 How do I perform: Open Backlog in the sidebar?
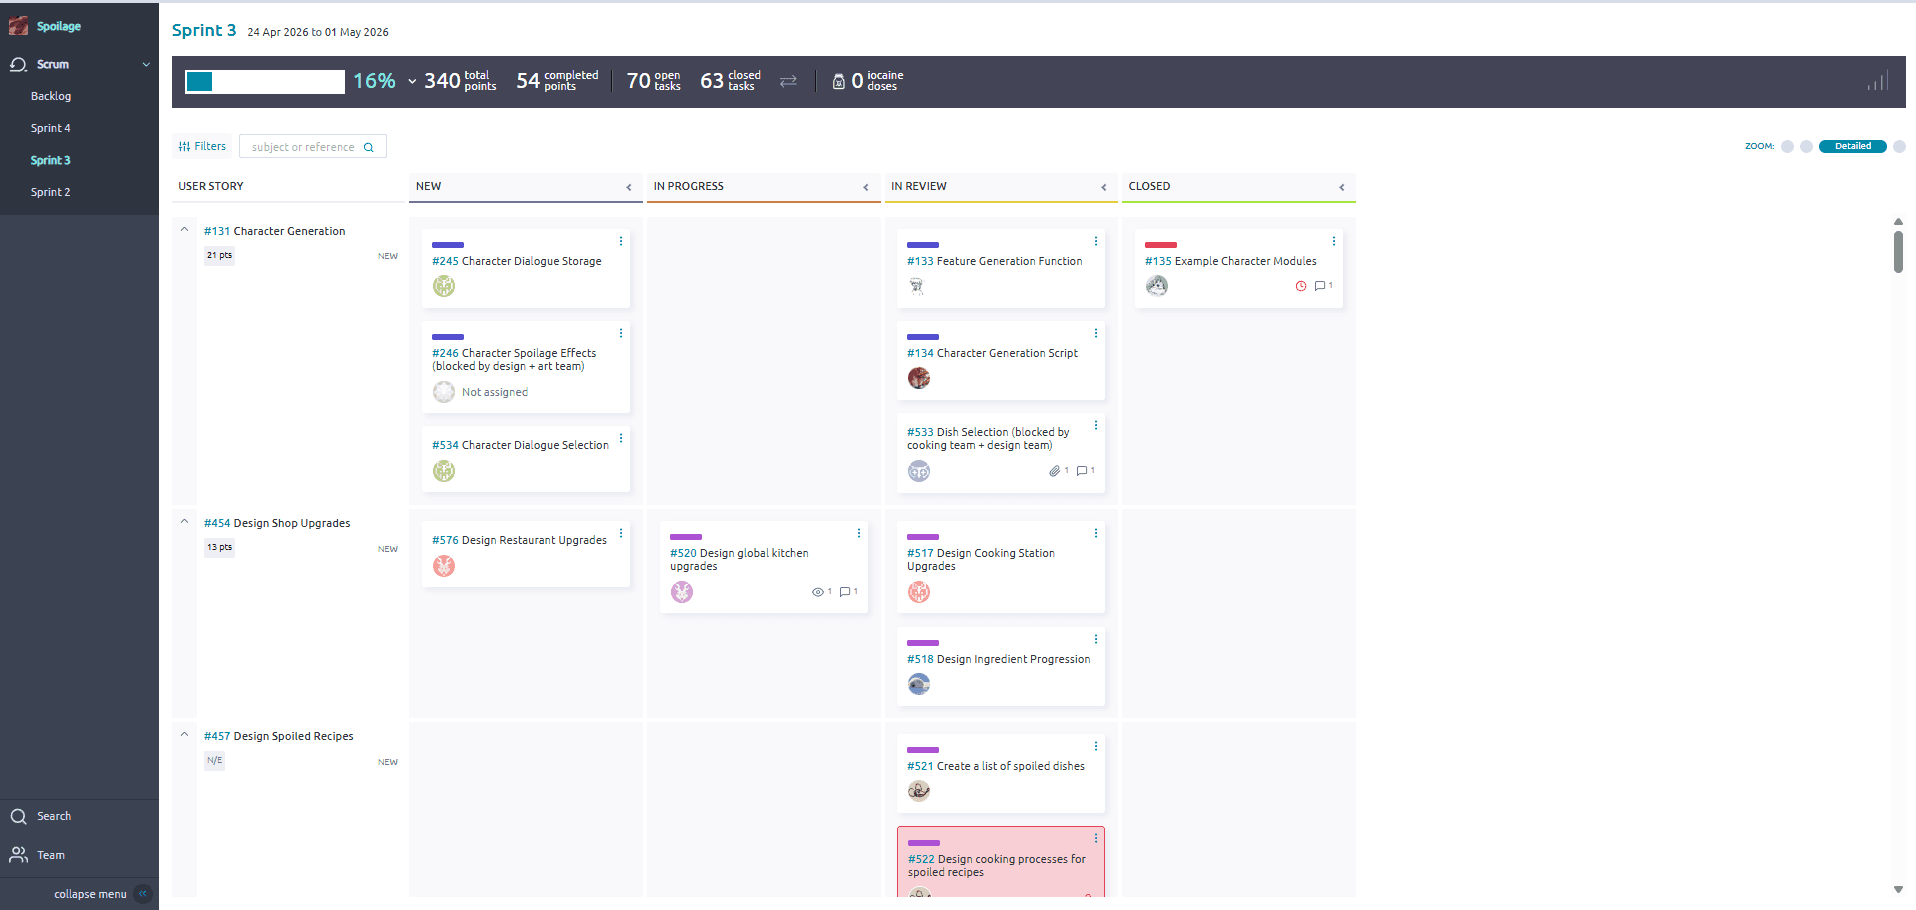[51, 96]
